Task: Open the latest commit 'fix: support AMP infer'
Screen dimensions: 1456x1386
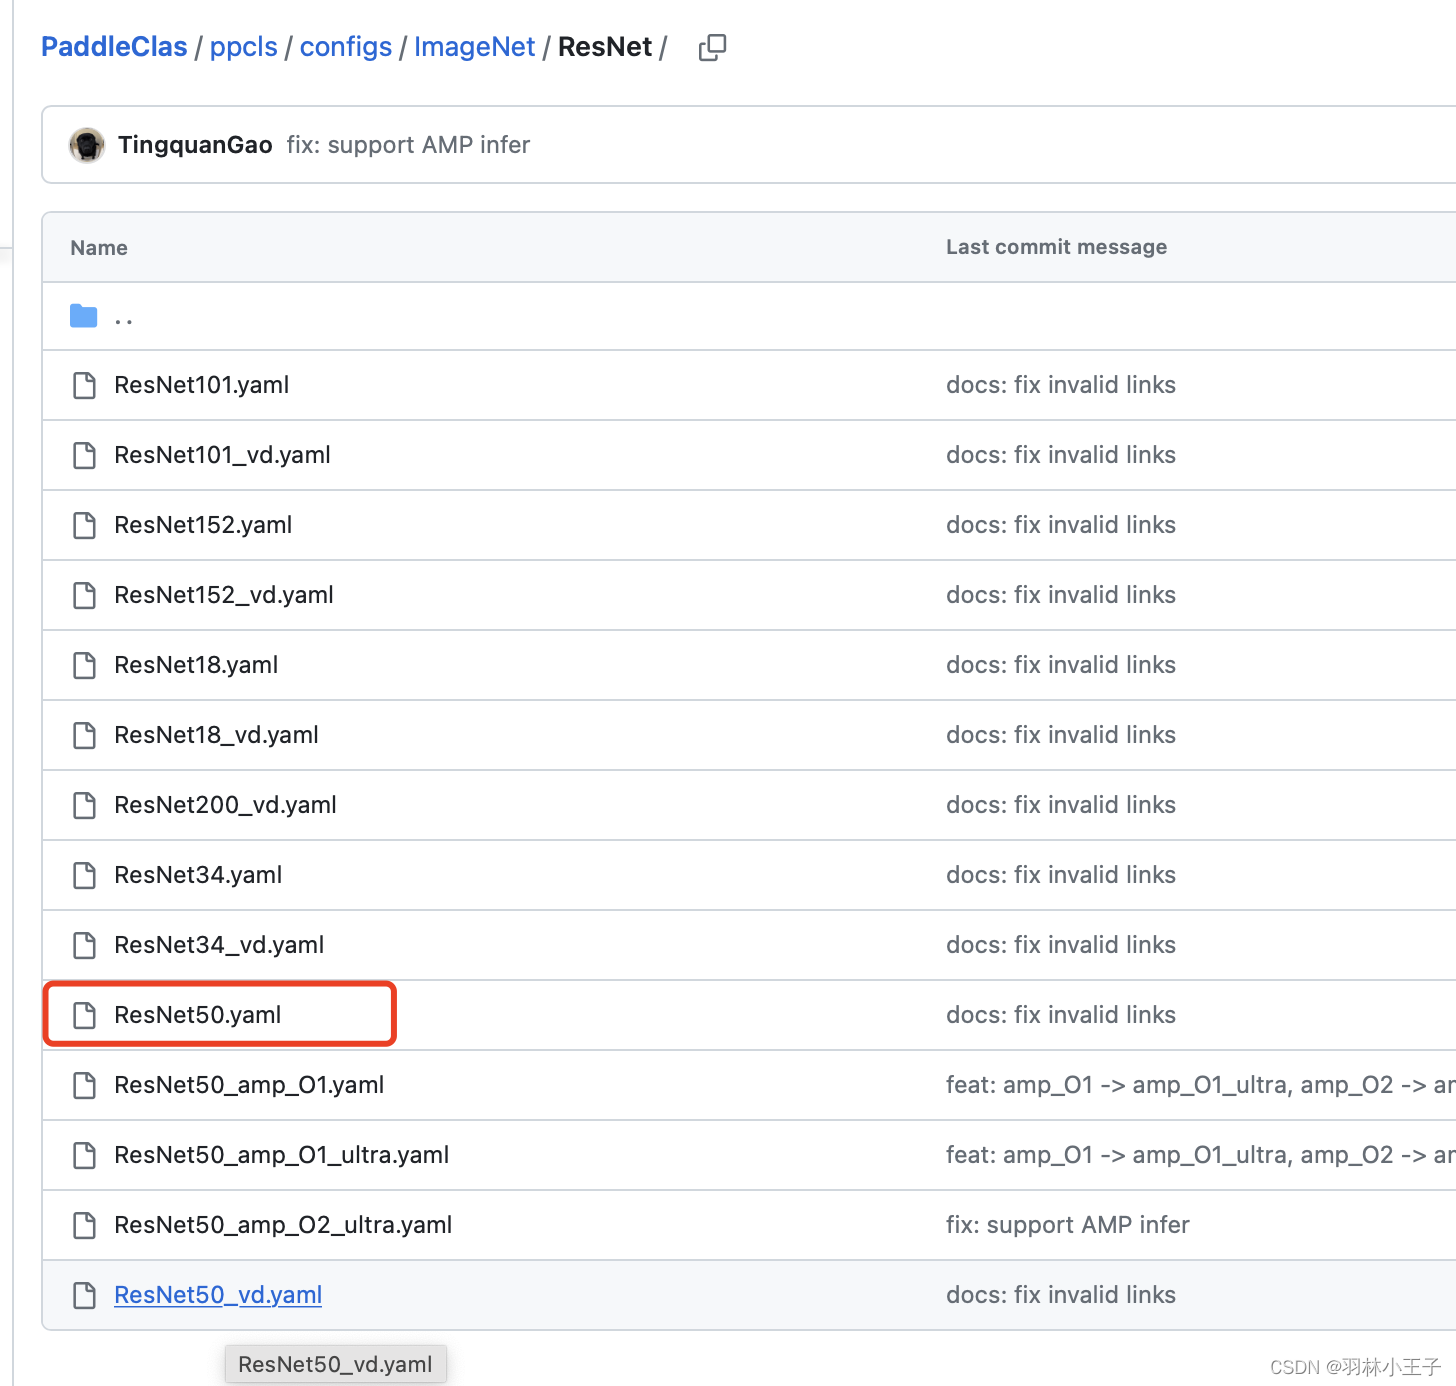Action: pos(408,145)
